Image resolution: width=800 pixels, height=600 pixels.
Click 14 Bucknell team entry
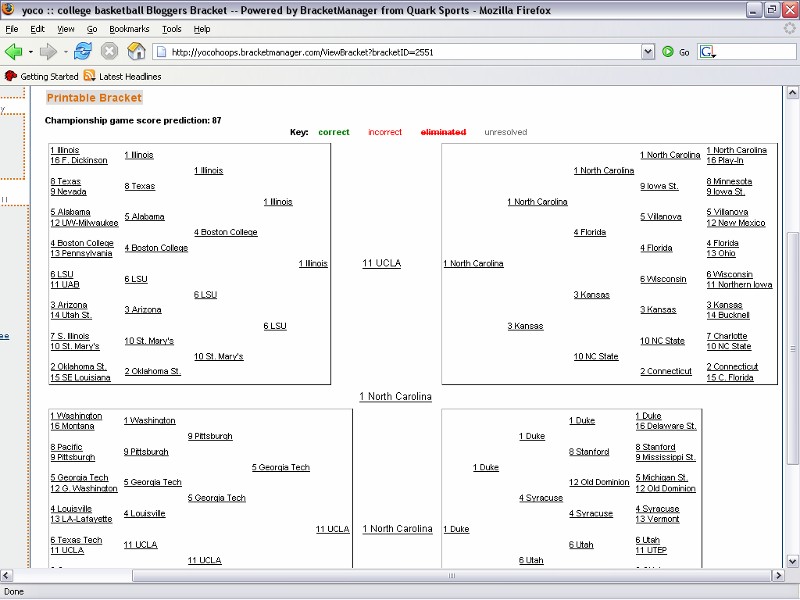[x=728, y=315]
